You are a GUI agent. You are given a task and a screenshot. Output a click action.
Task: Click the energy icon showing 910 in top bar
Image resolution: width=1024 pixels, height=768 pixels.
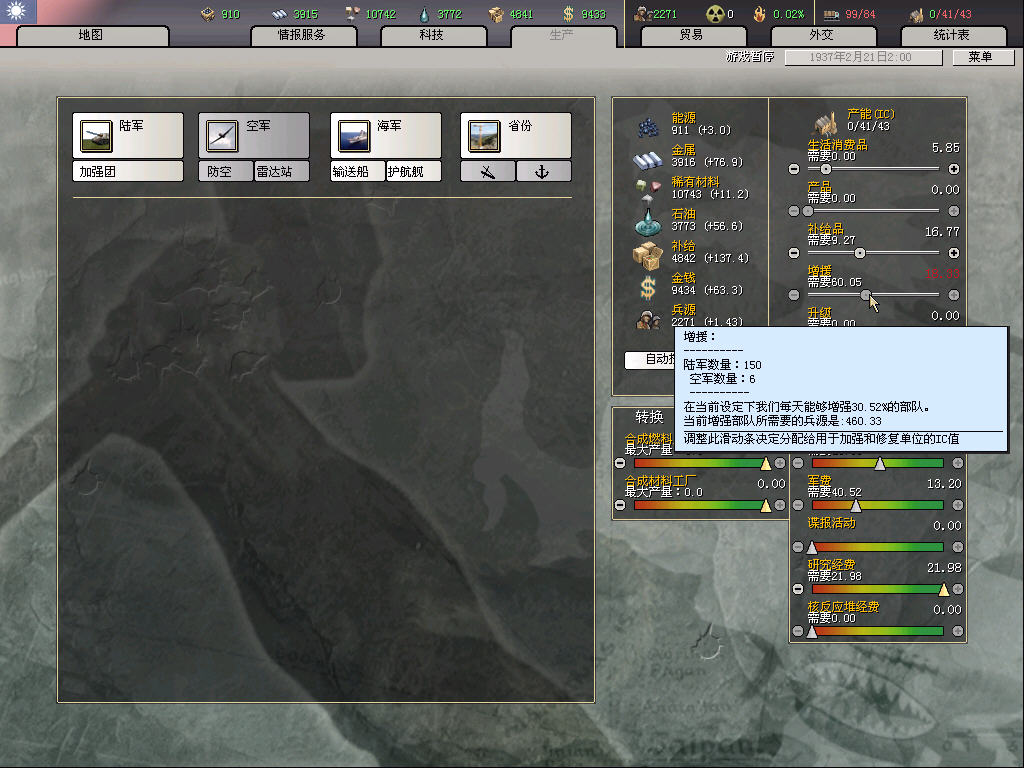[x=208, y=14]
